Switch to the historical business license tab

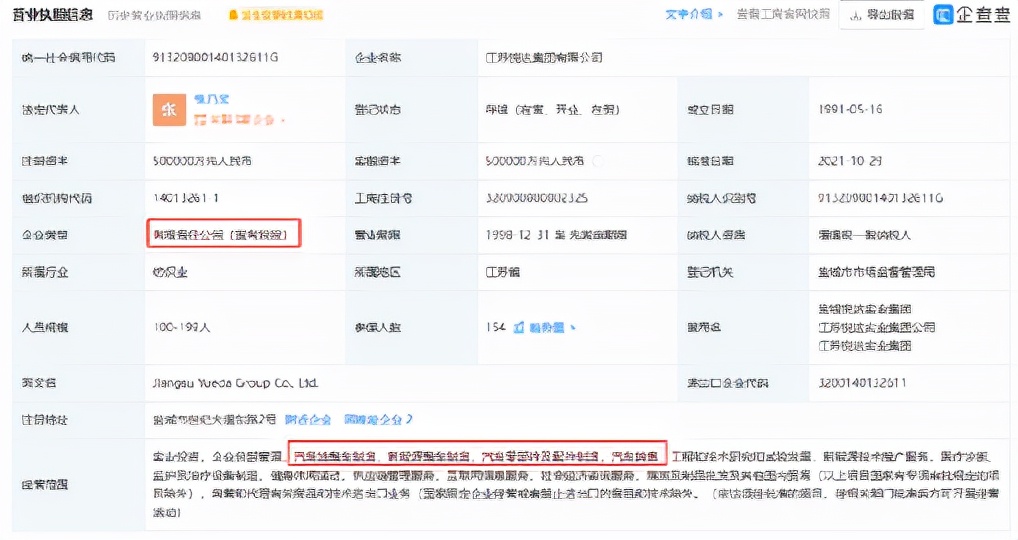click(155, 15)
